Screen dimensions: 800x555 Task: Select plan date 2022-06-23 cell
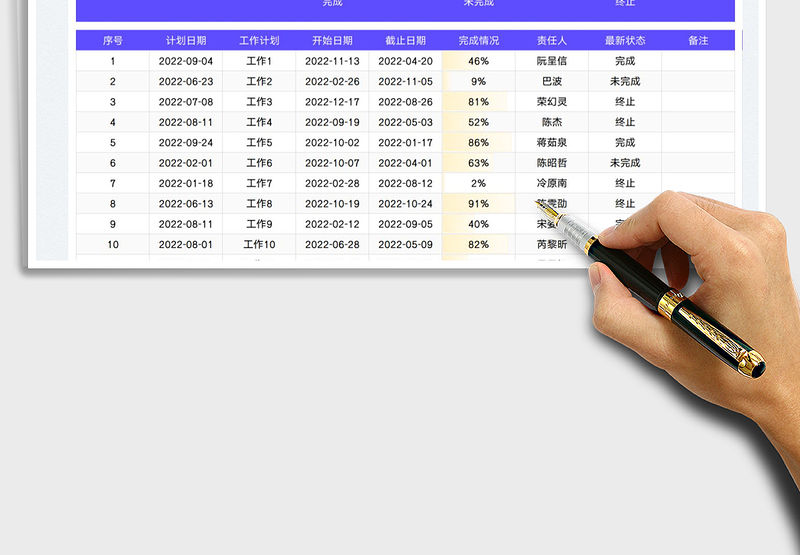pos(186,82)
